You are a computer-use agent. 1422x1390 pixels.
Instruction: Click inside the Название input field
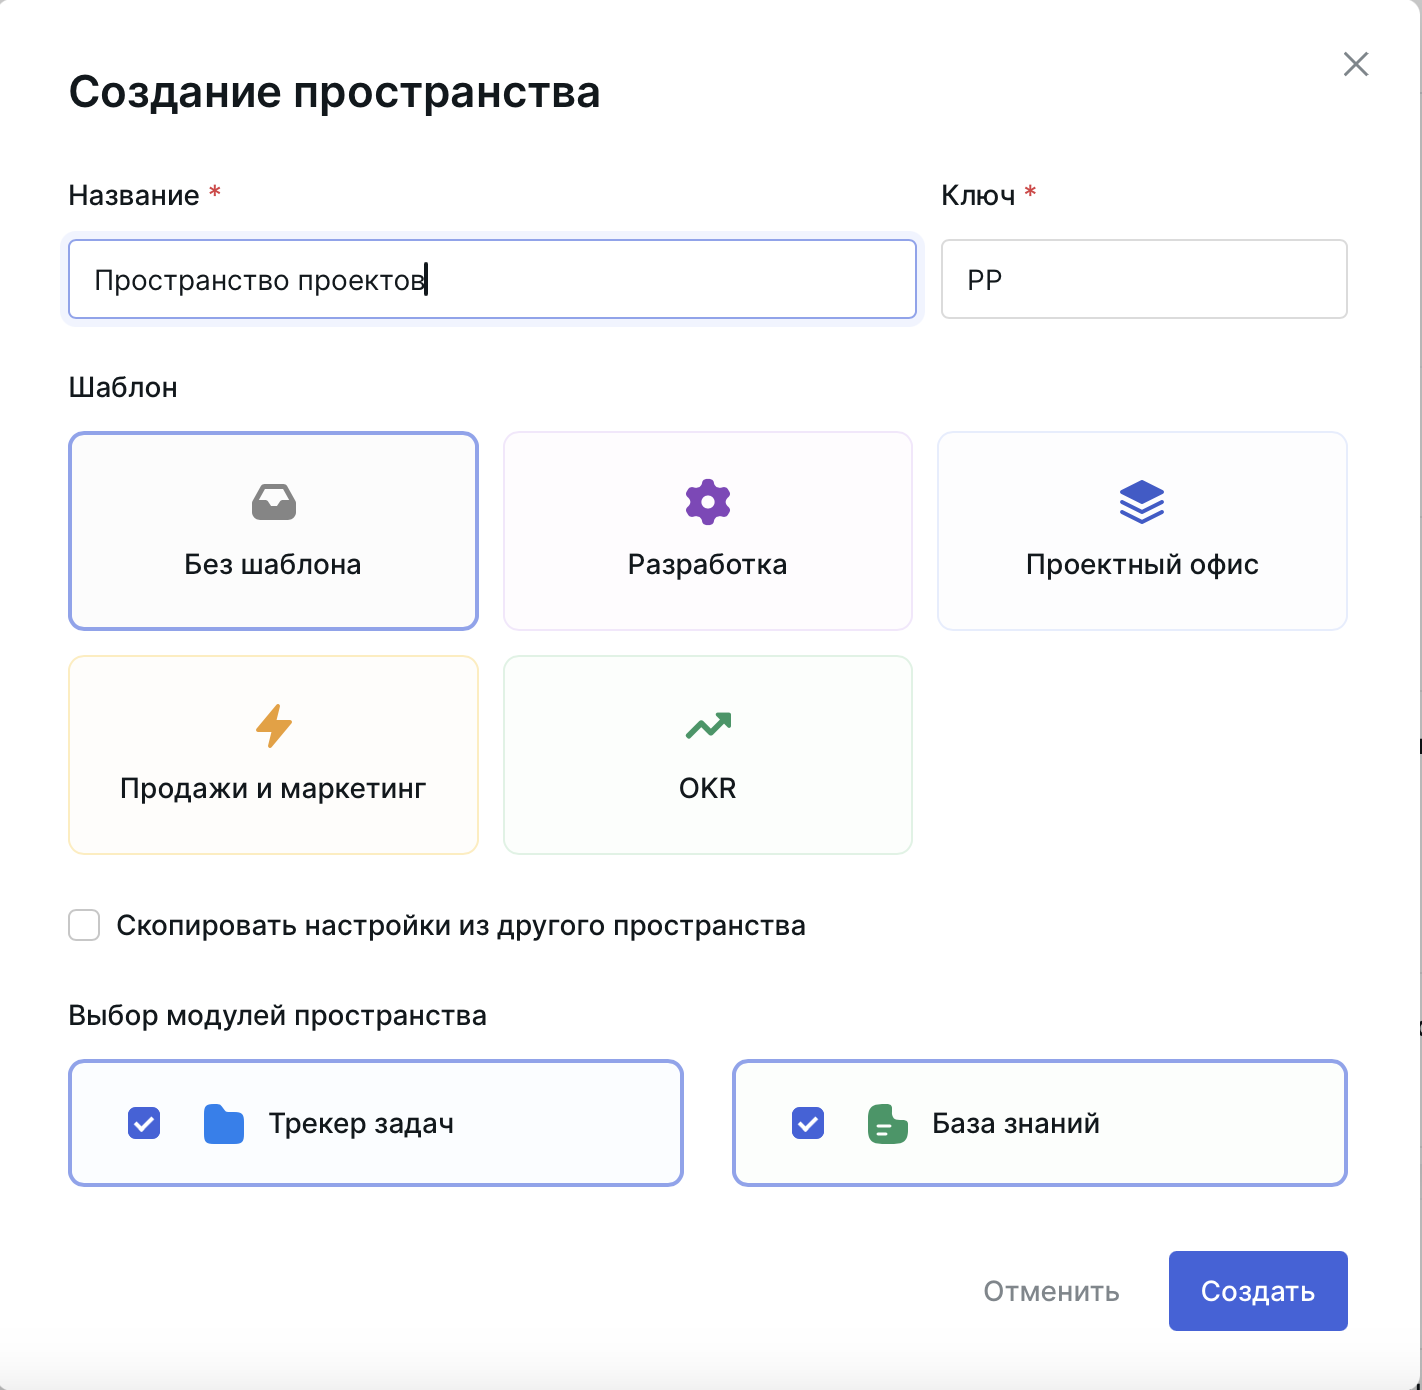click(492, 279)
